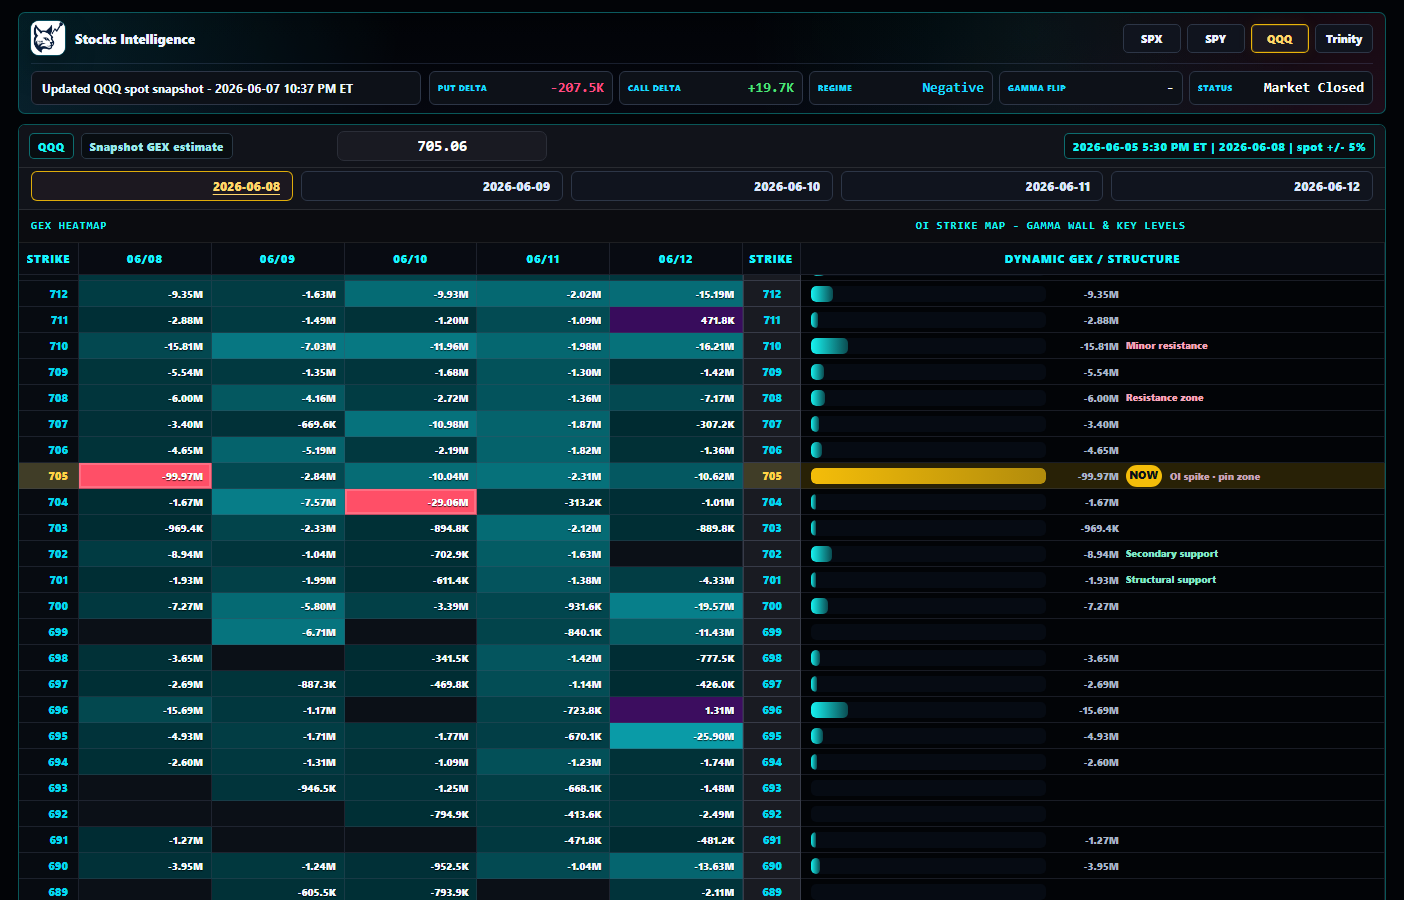The image size is (1404, 900).
Task: Click the -13.63M cell at strike 690
Action: tap(676, 866)
